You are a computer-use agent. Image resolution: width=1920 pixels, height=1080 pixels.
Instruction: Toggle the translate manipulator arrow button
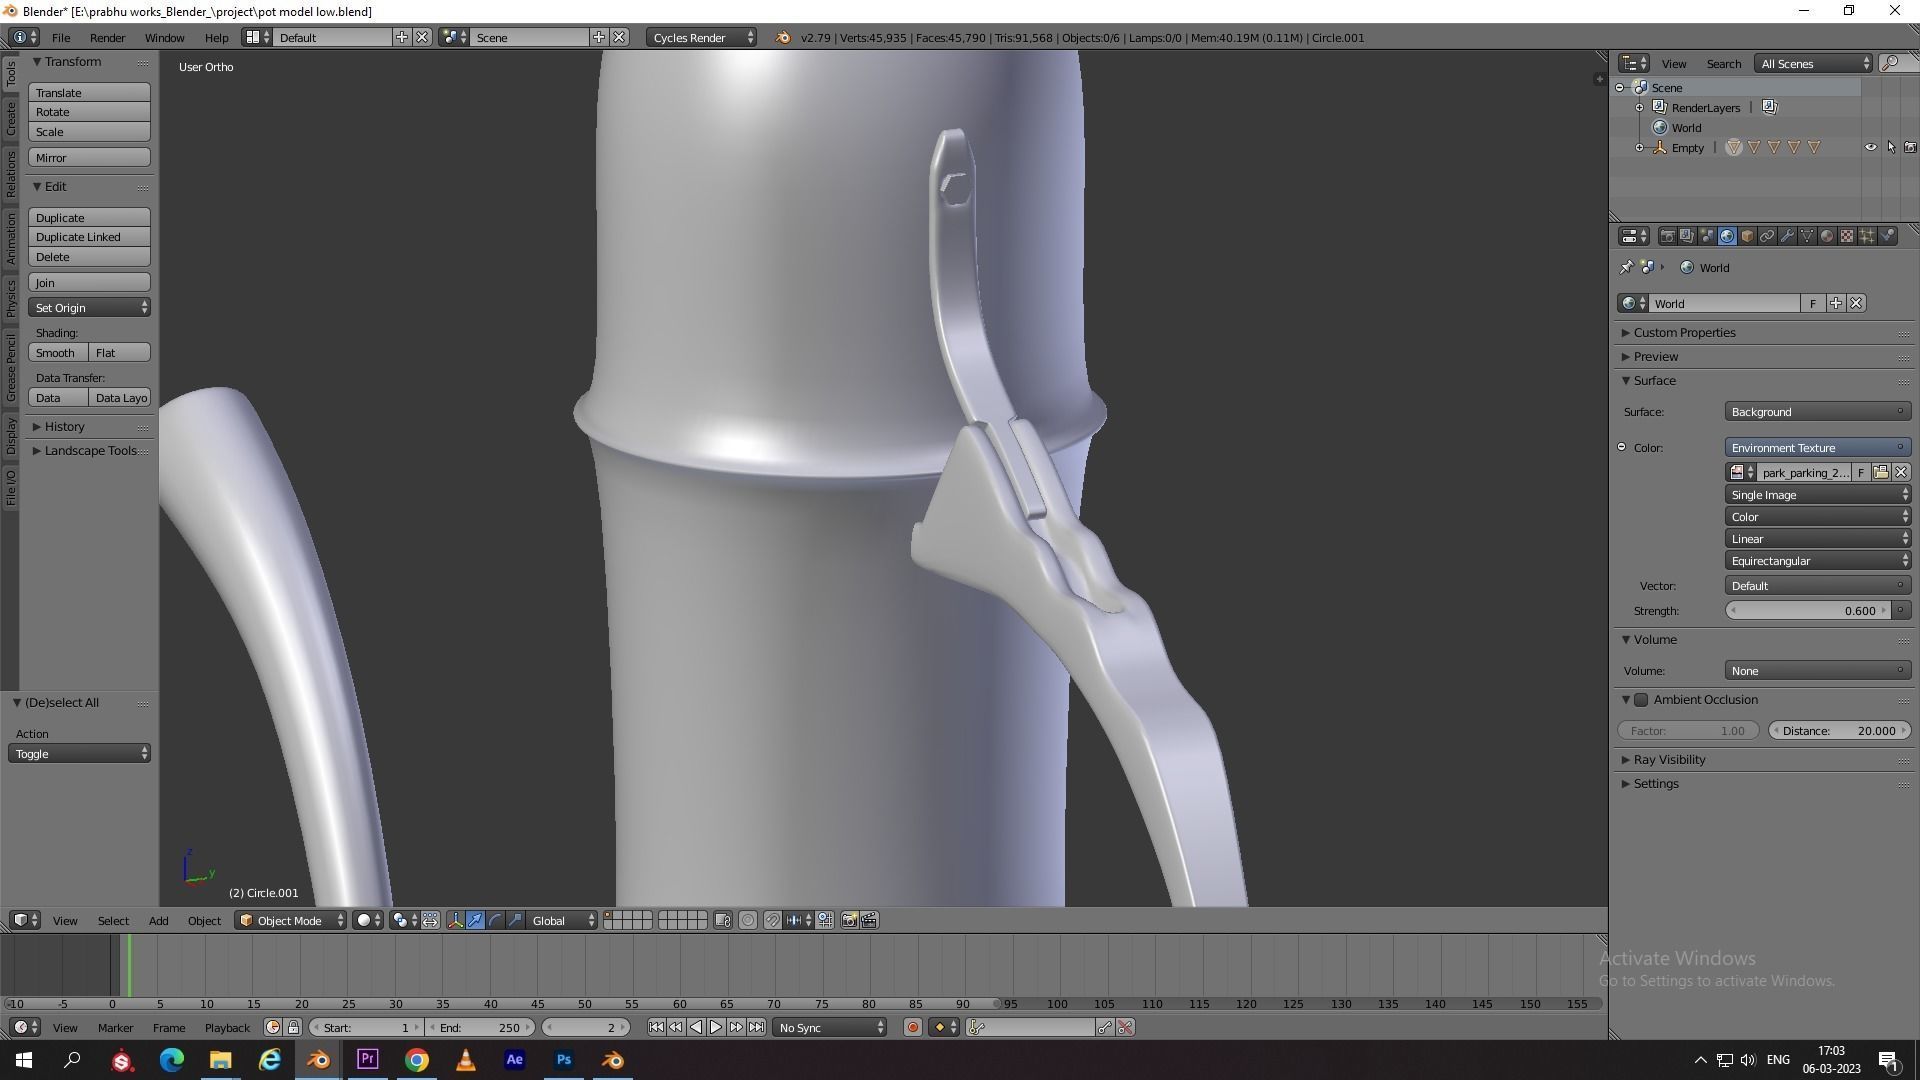pyautogui.click(x=475, y=920)
